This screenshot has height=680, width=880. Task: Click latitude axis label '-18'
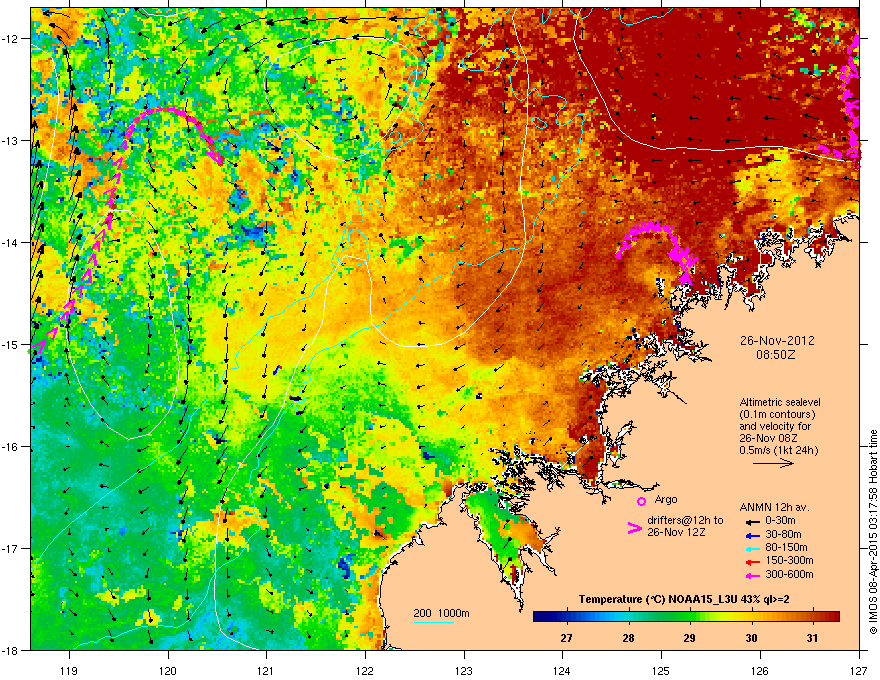(10, 650)
